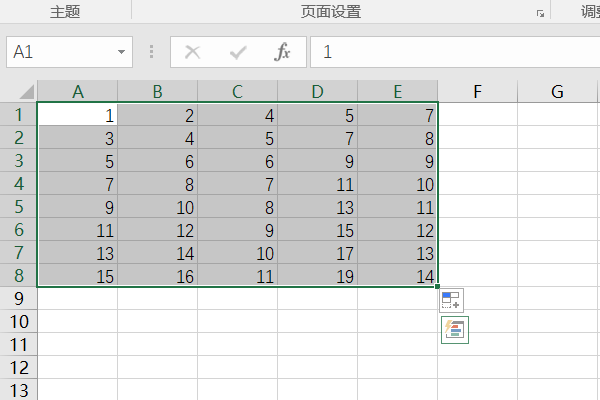This screenshot has height=400, width=600.
Task: Click the formula bar's three-dot resize handle
Action: 151,53
